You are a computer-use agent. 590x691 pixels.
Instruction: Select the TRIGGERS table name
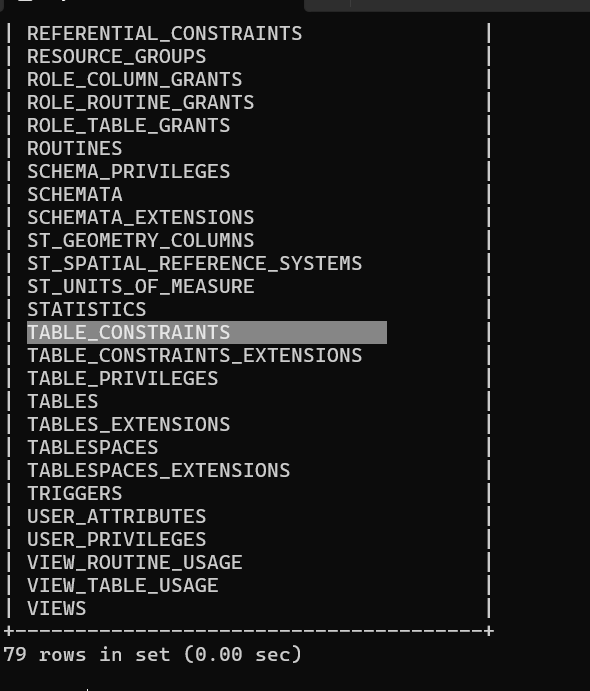click(x=75, y=493)
